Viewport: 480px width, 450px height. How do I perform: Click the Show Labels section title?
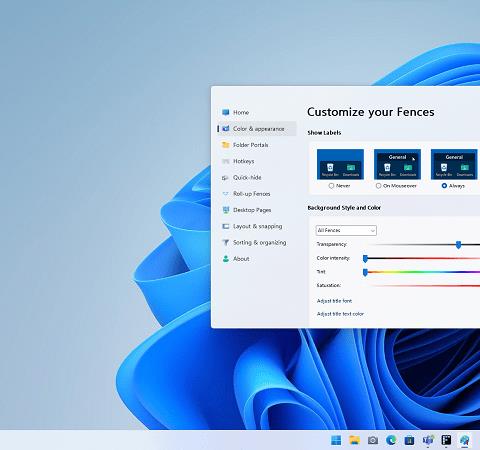[x=324, y=133]
